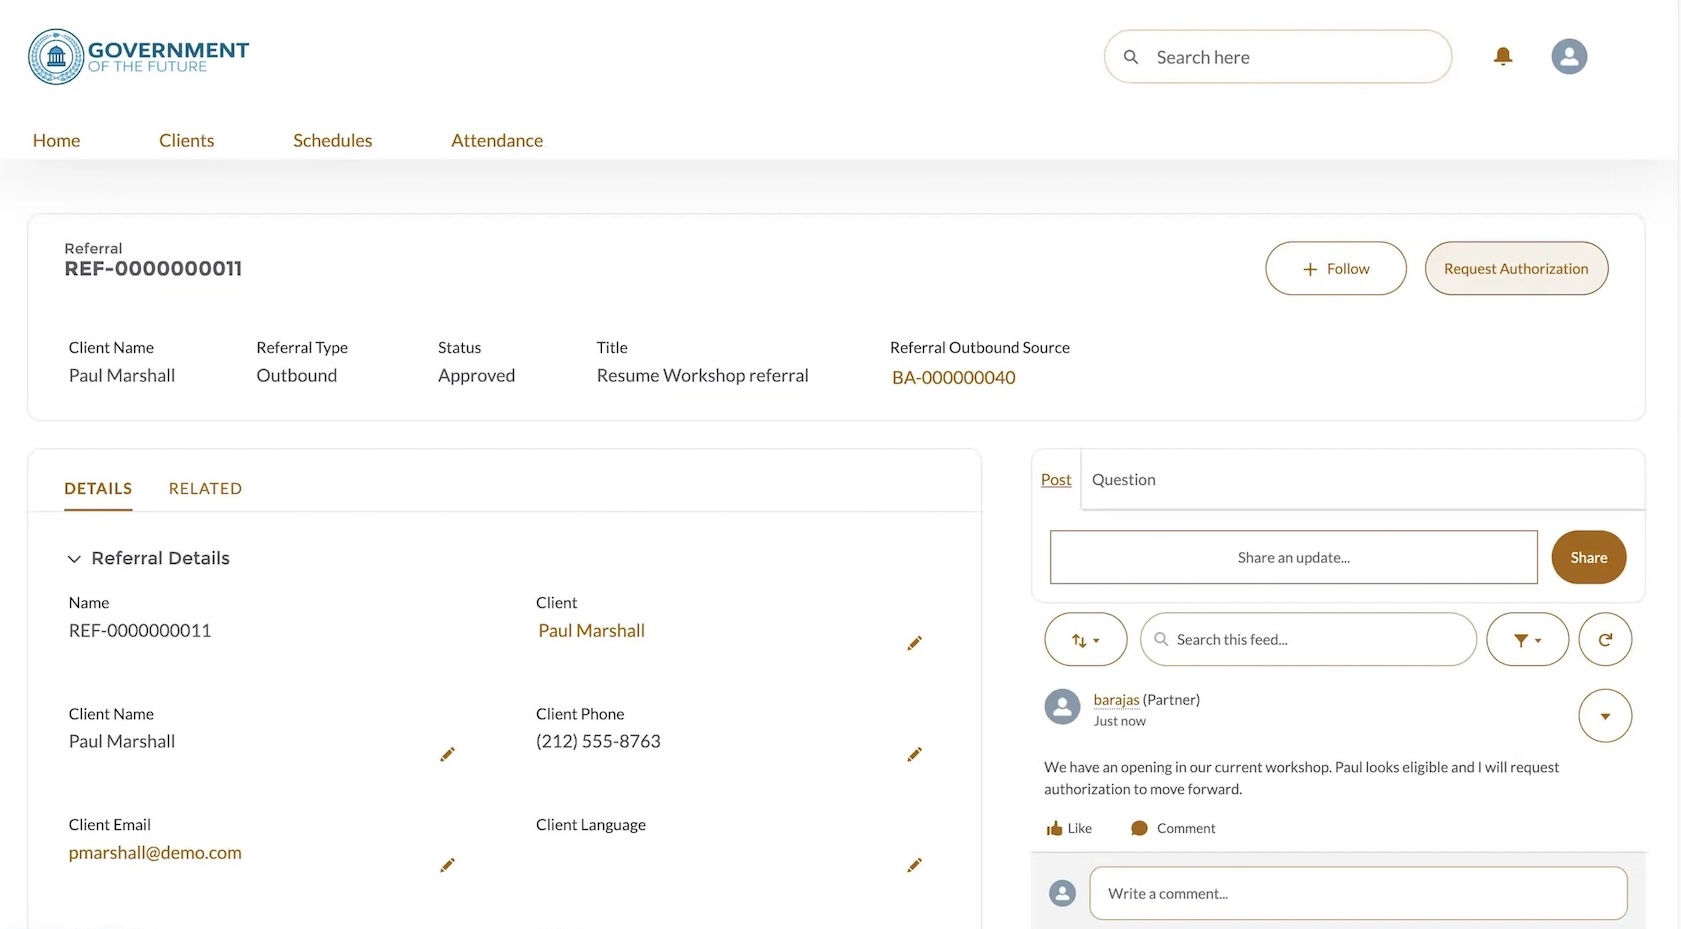Open the user profile avatar menu
The height and width of the screenshot is (929, 1681).
point(1569,57)
